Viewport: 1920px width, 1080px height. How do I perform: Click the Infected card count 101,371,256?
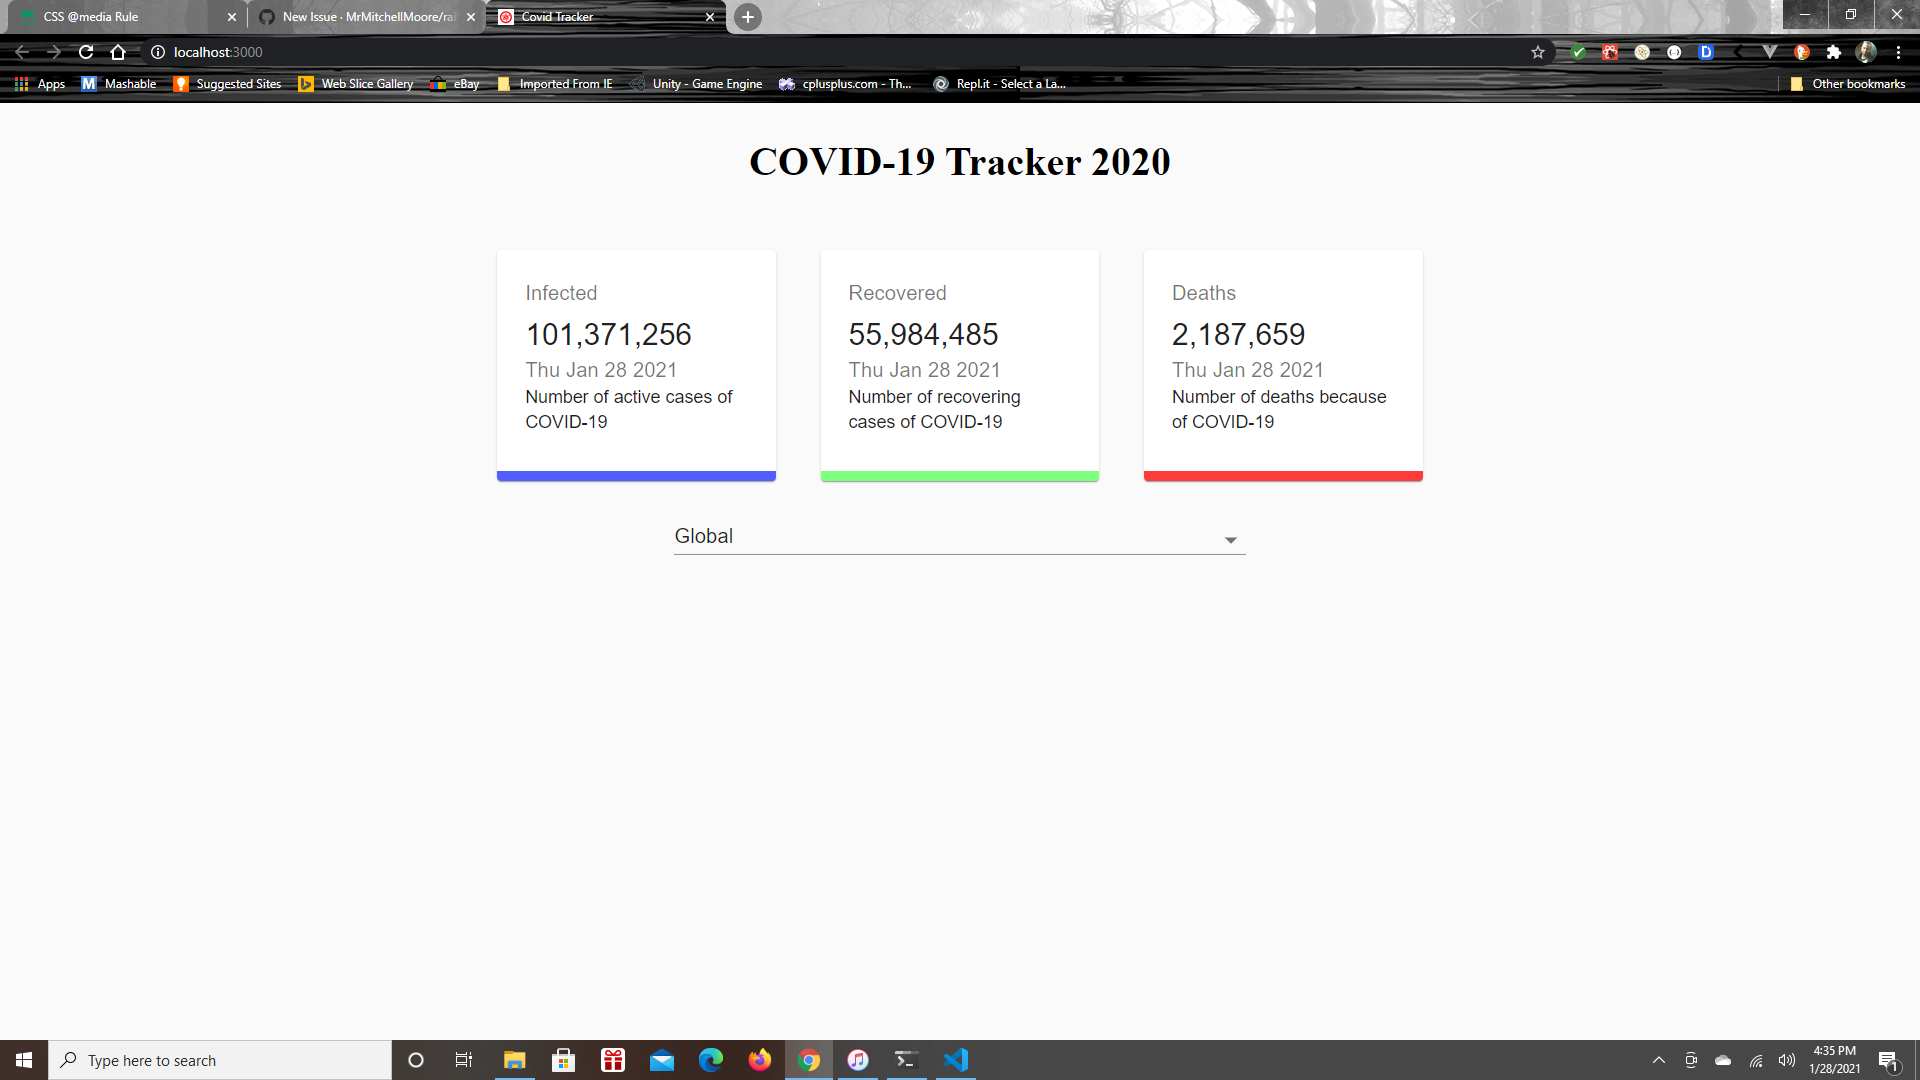pos(608,334)
